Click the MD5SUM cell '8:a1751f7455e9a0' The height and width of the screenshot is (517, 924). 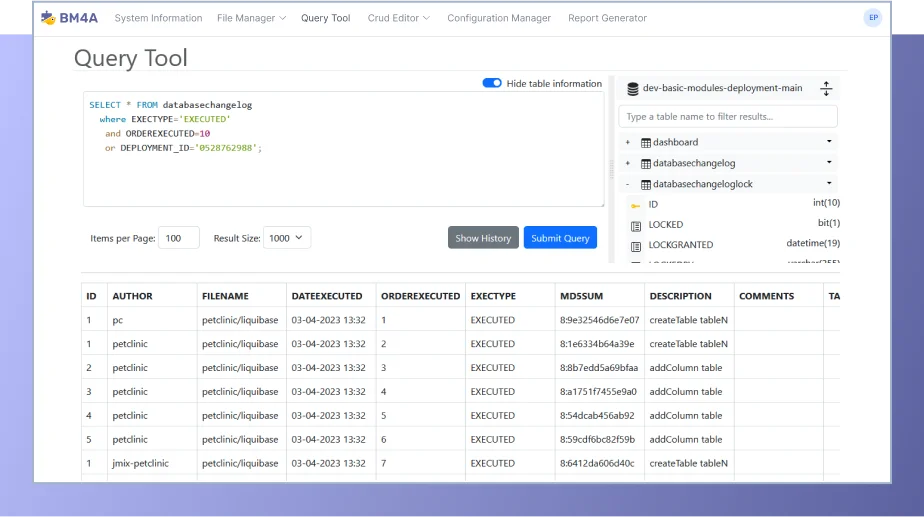[598, 391]
